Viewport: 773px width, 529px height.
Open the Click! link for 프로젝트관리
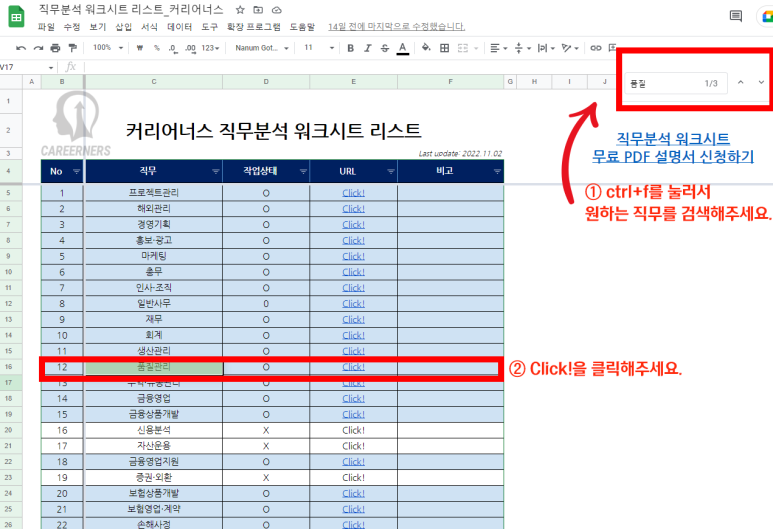(x=353, y=193)
